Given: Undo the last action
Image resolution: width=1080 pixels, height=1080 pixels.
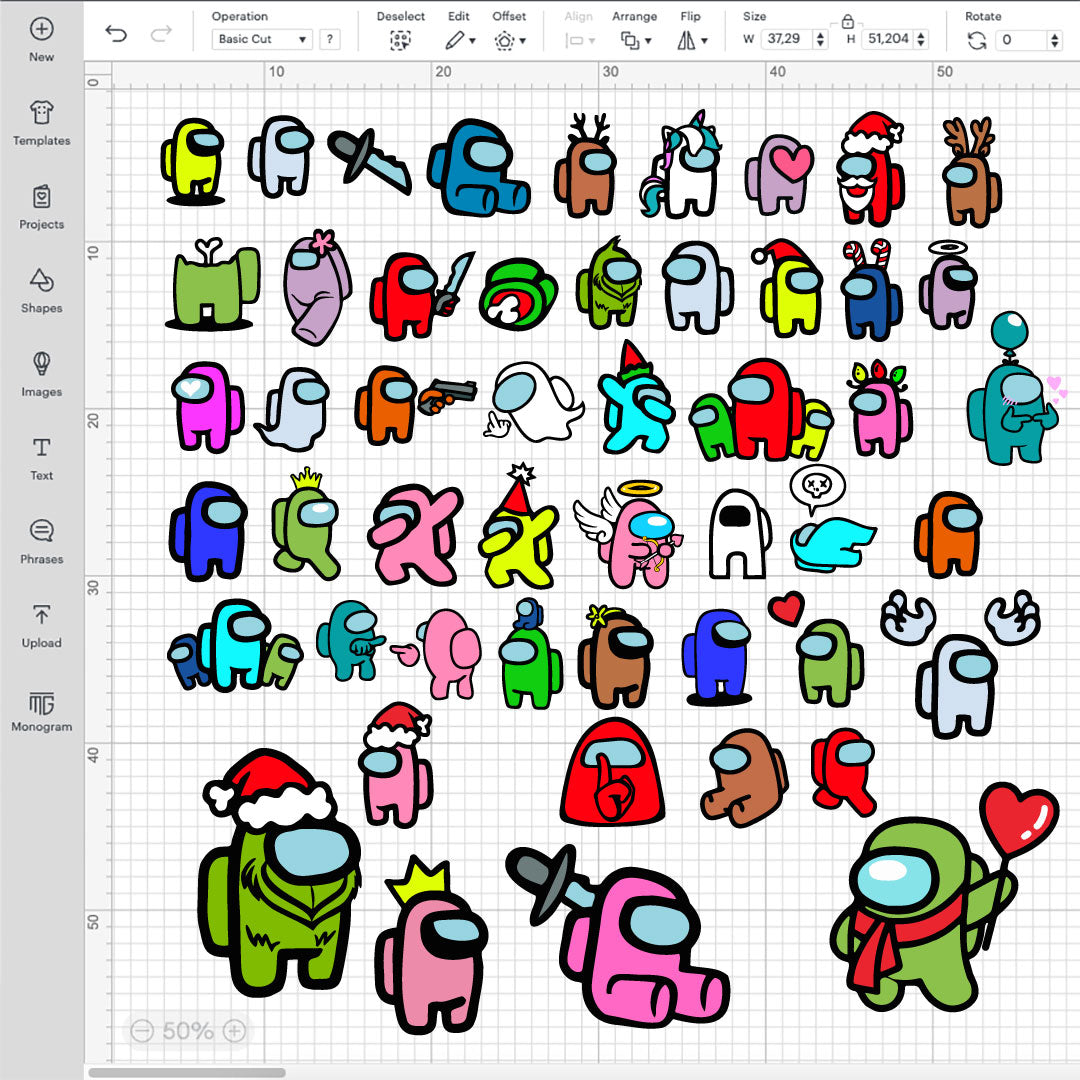Looking at the screenshot, I should 116,33.
